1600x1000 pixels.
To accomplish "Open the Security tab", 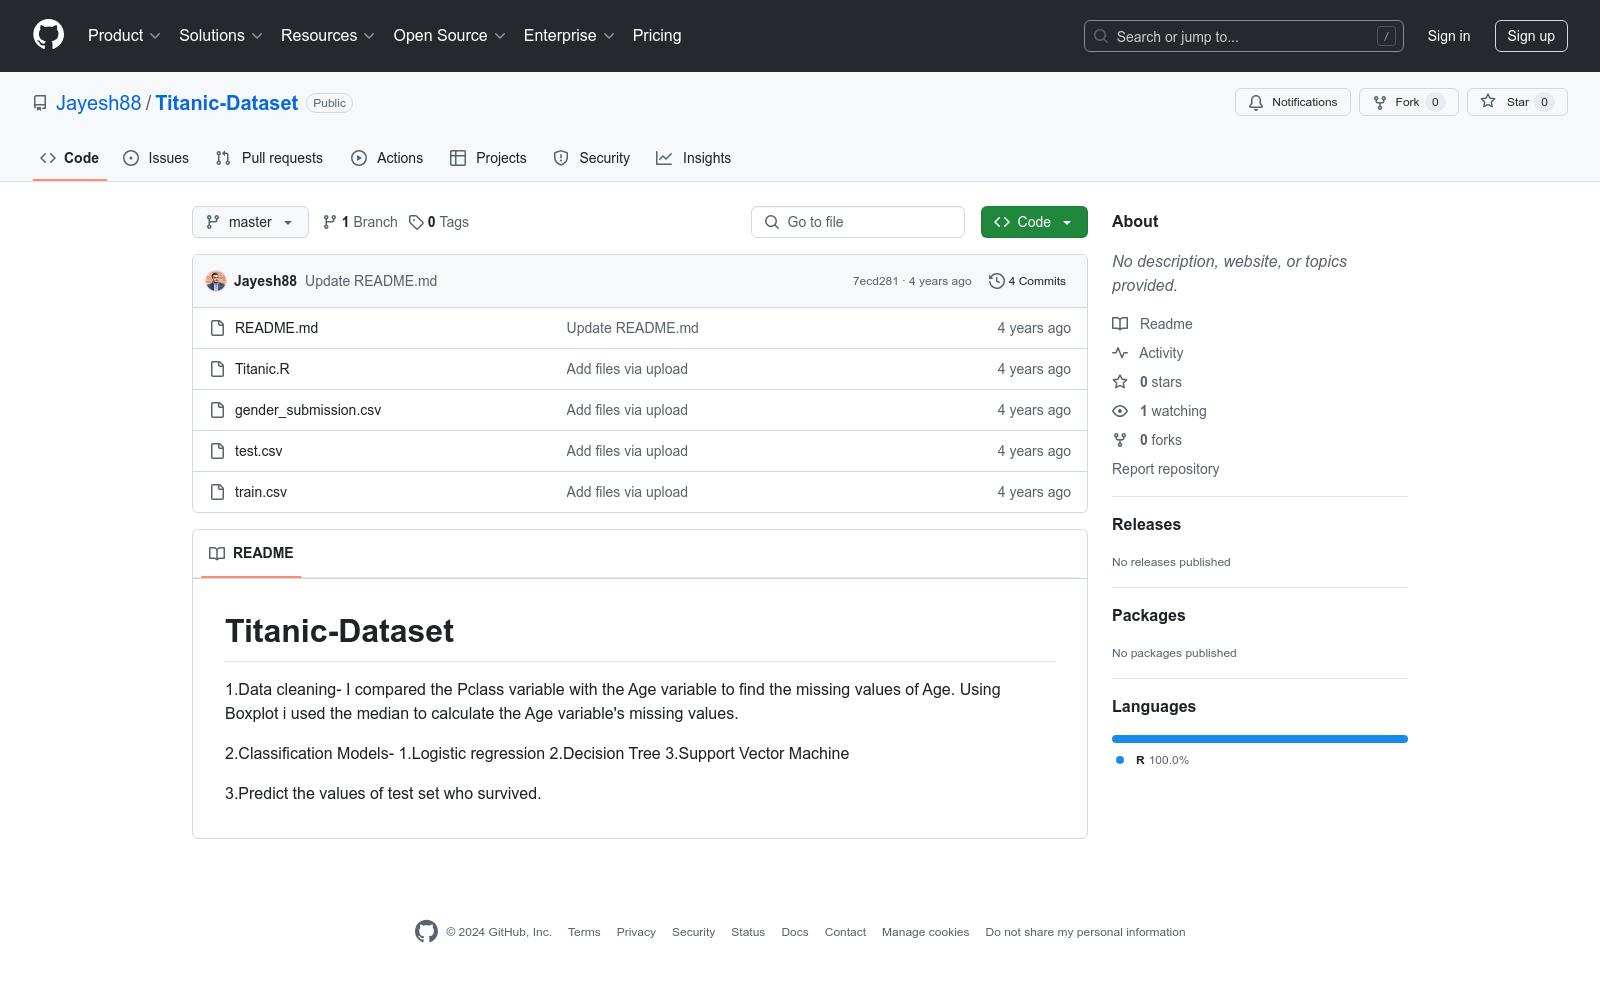I will (x=592, y=158).
